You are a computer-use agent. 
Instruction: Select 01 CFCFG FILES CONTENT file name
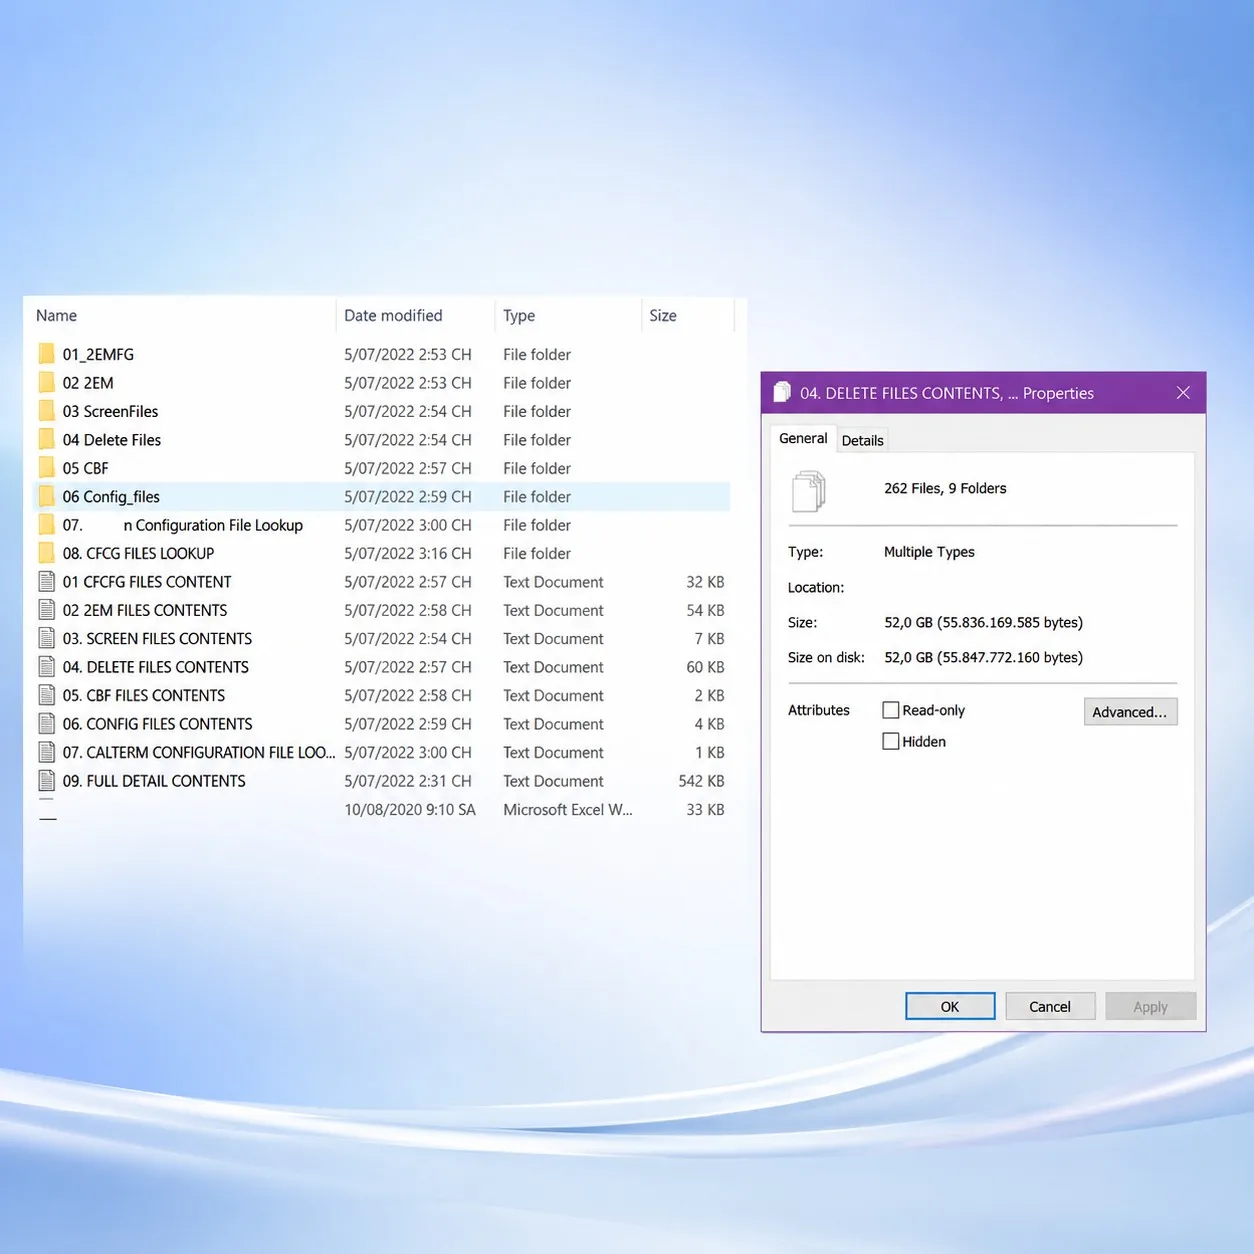point(147,581)
